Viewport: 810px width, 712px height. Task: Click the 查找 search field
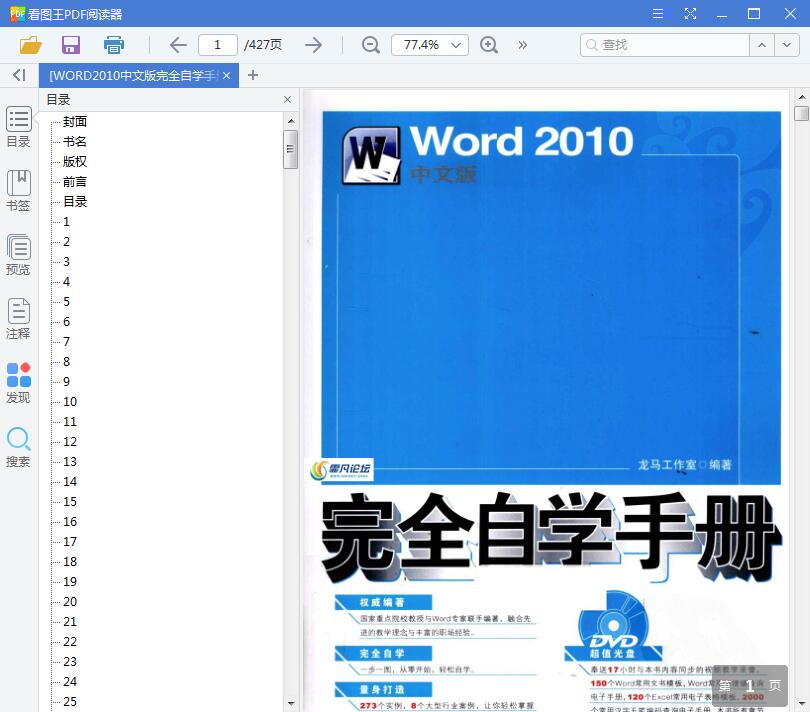pyautogui.click(x=665, y=45)
